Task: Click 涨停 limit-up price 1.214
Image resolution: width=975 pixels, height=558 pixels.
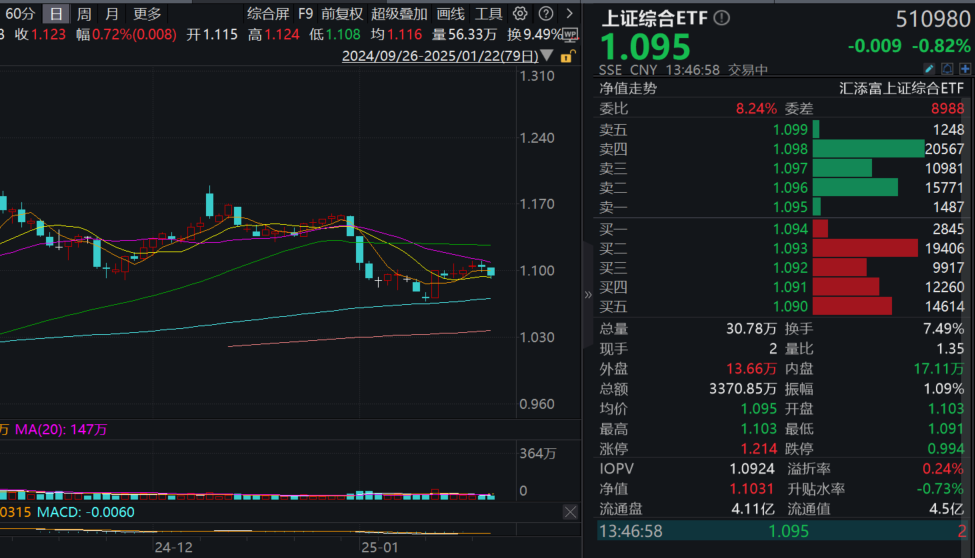Action: pos(759,449)
